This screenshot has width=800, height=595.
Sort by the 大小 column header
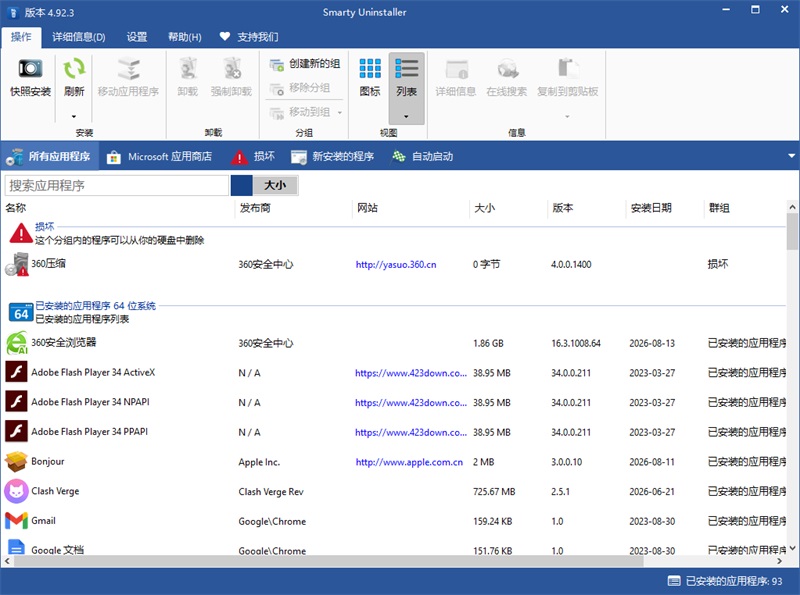pos(485,208)
